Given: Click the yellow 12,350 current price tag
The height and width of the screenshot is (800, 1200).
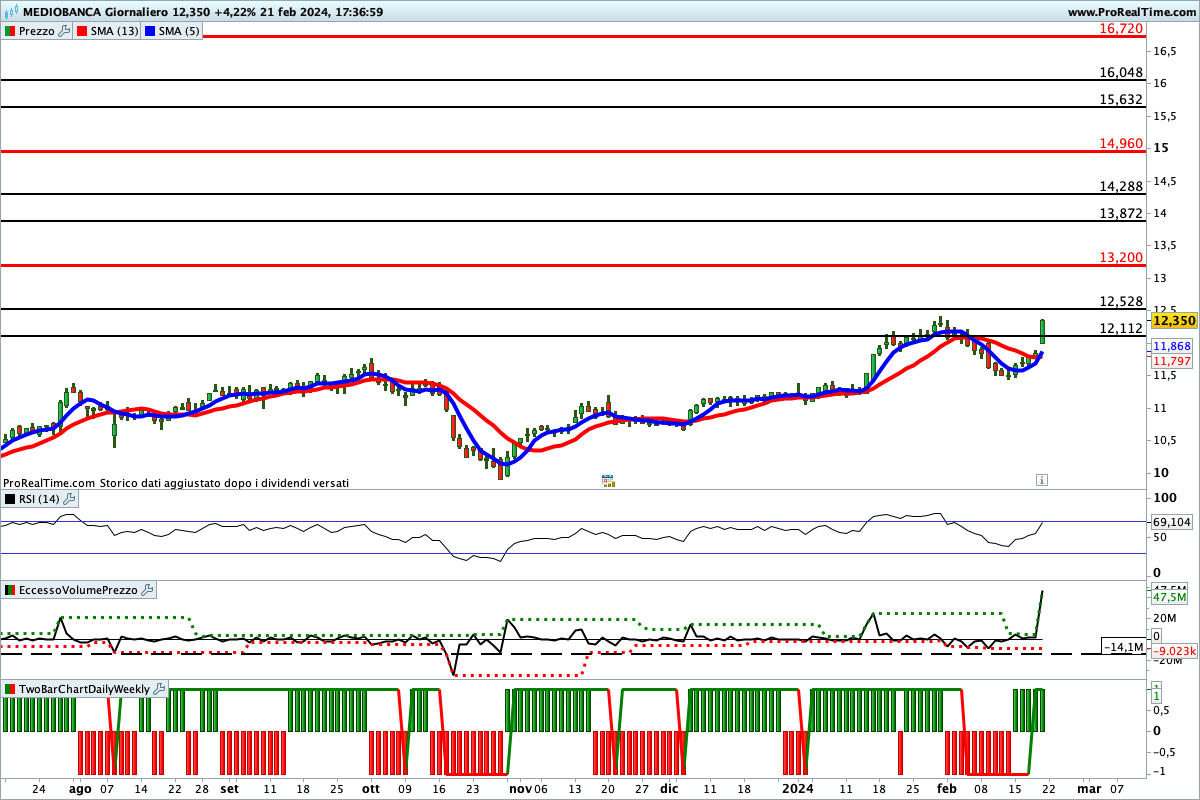Looking at the screenshot, I should coord(1174,321).
